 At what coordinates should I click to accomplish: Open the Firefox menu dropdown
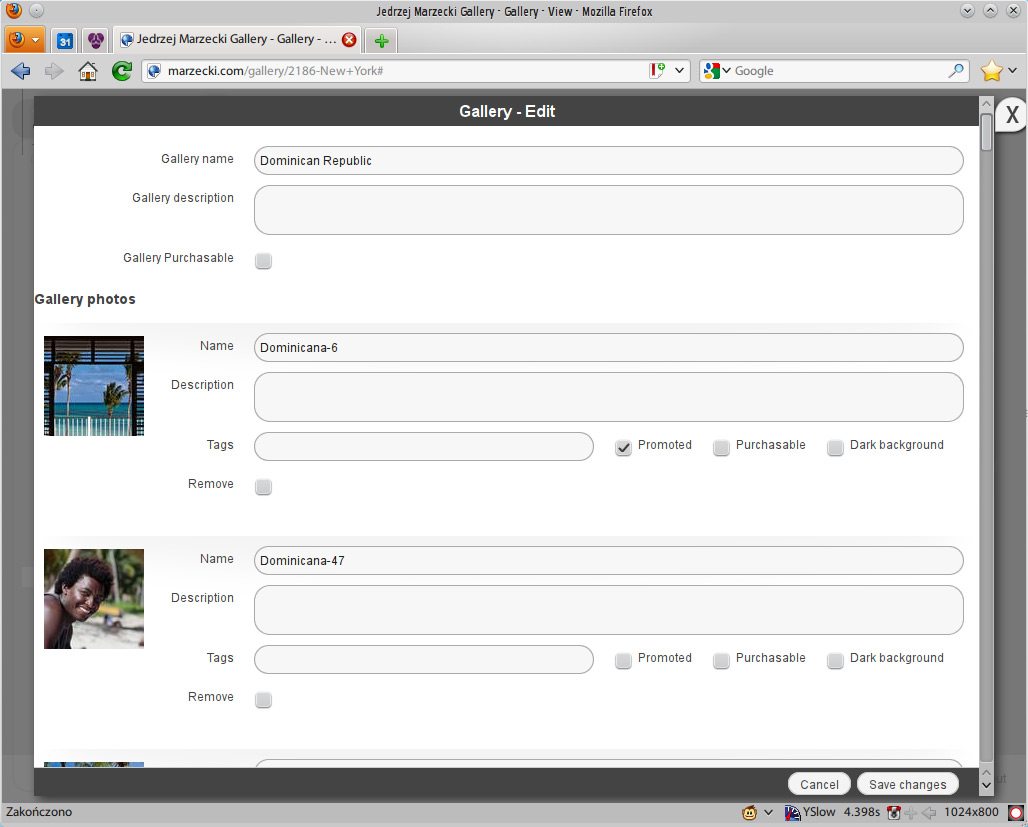[24, 41]
